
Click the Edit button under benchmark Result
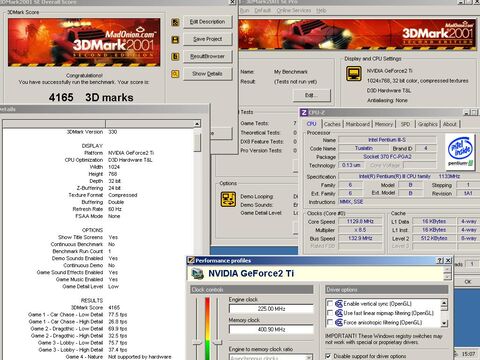[x=311, y=95]
